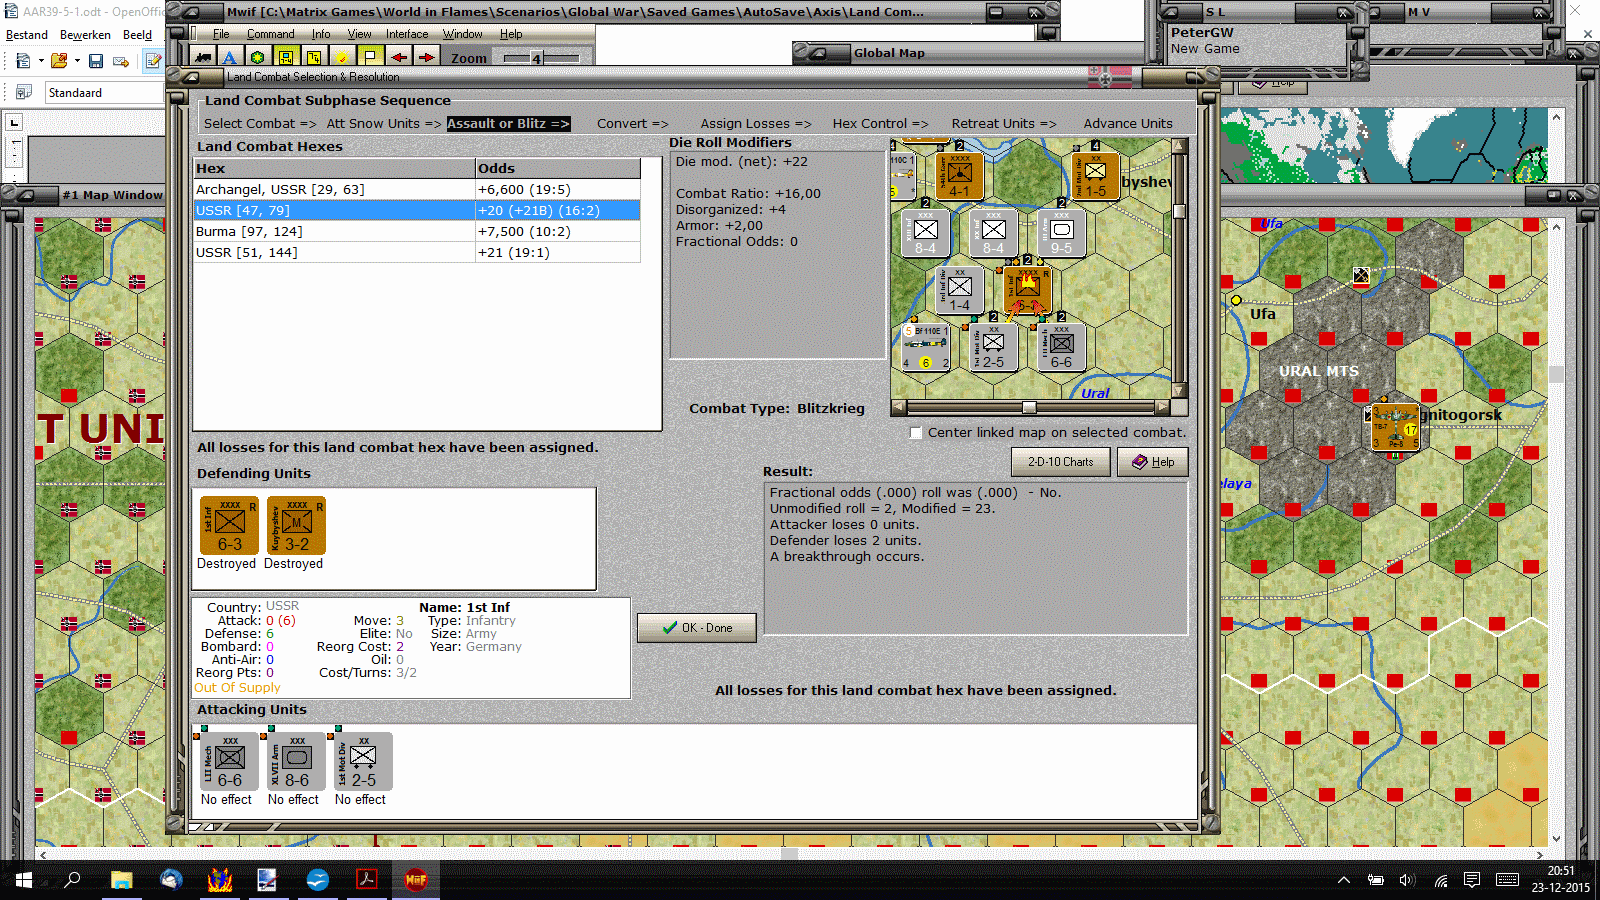Click the Advance Units subphase label
Image resolution: width=1600 pixels, height=900 pixels.
[x=1128, y=124]
